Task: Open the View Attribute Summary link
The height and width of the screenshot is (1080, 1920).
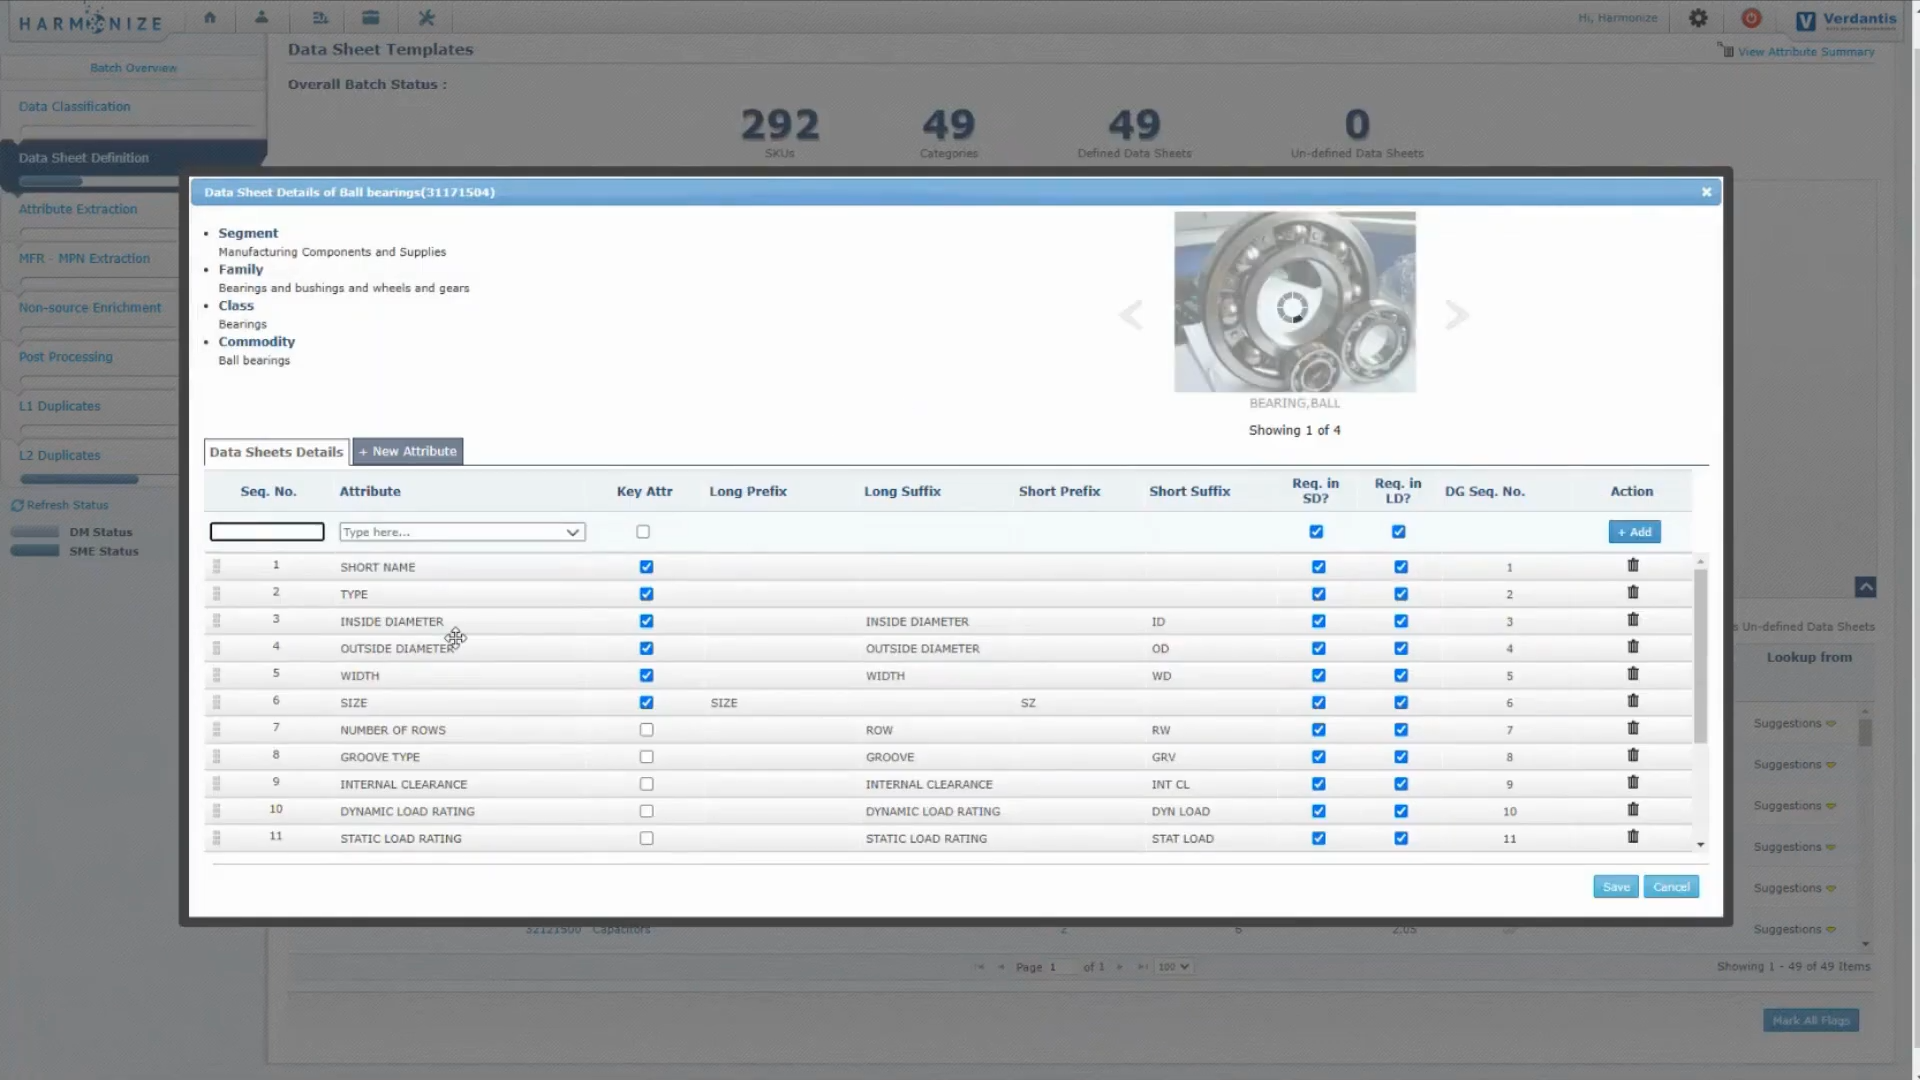Action: pos(1803,51)
